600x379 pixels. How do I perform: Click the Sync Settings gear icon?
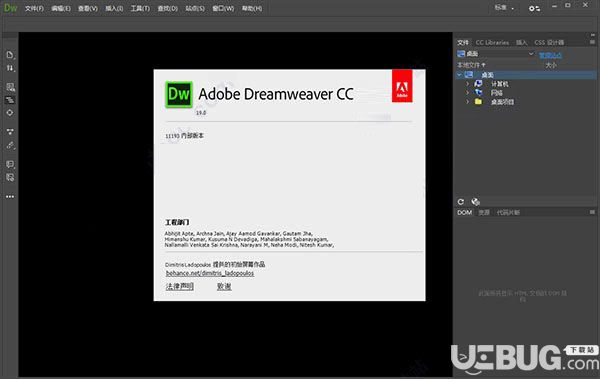pyautogui.click(x=534, y=8)
